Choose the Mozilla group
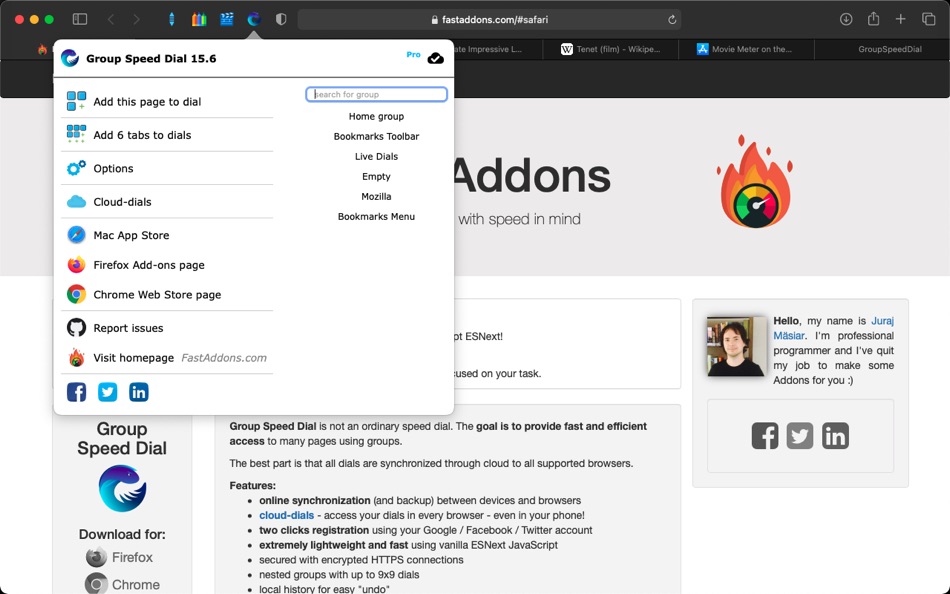 (376, 196)
